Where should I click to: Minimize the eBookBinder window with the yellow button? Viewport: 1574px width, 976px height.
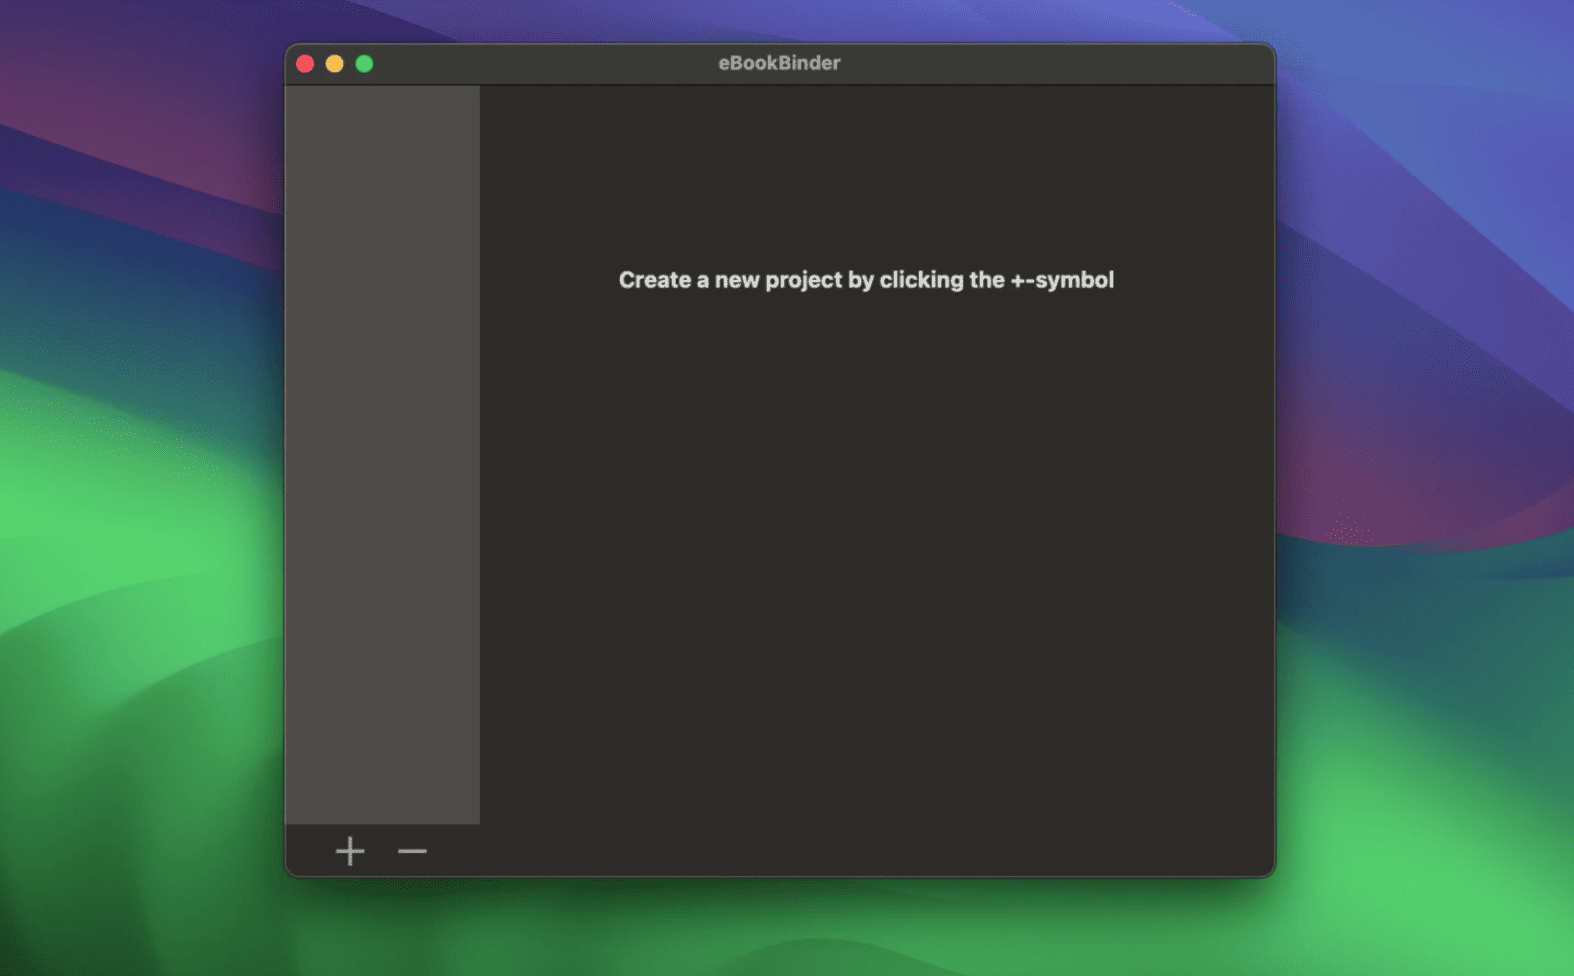tap(335, 64)
